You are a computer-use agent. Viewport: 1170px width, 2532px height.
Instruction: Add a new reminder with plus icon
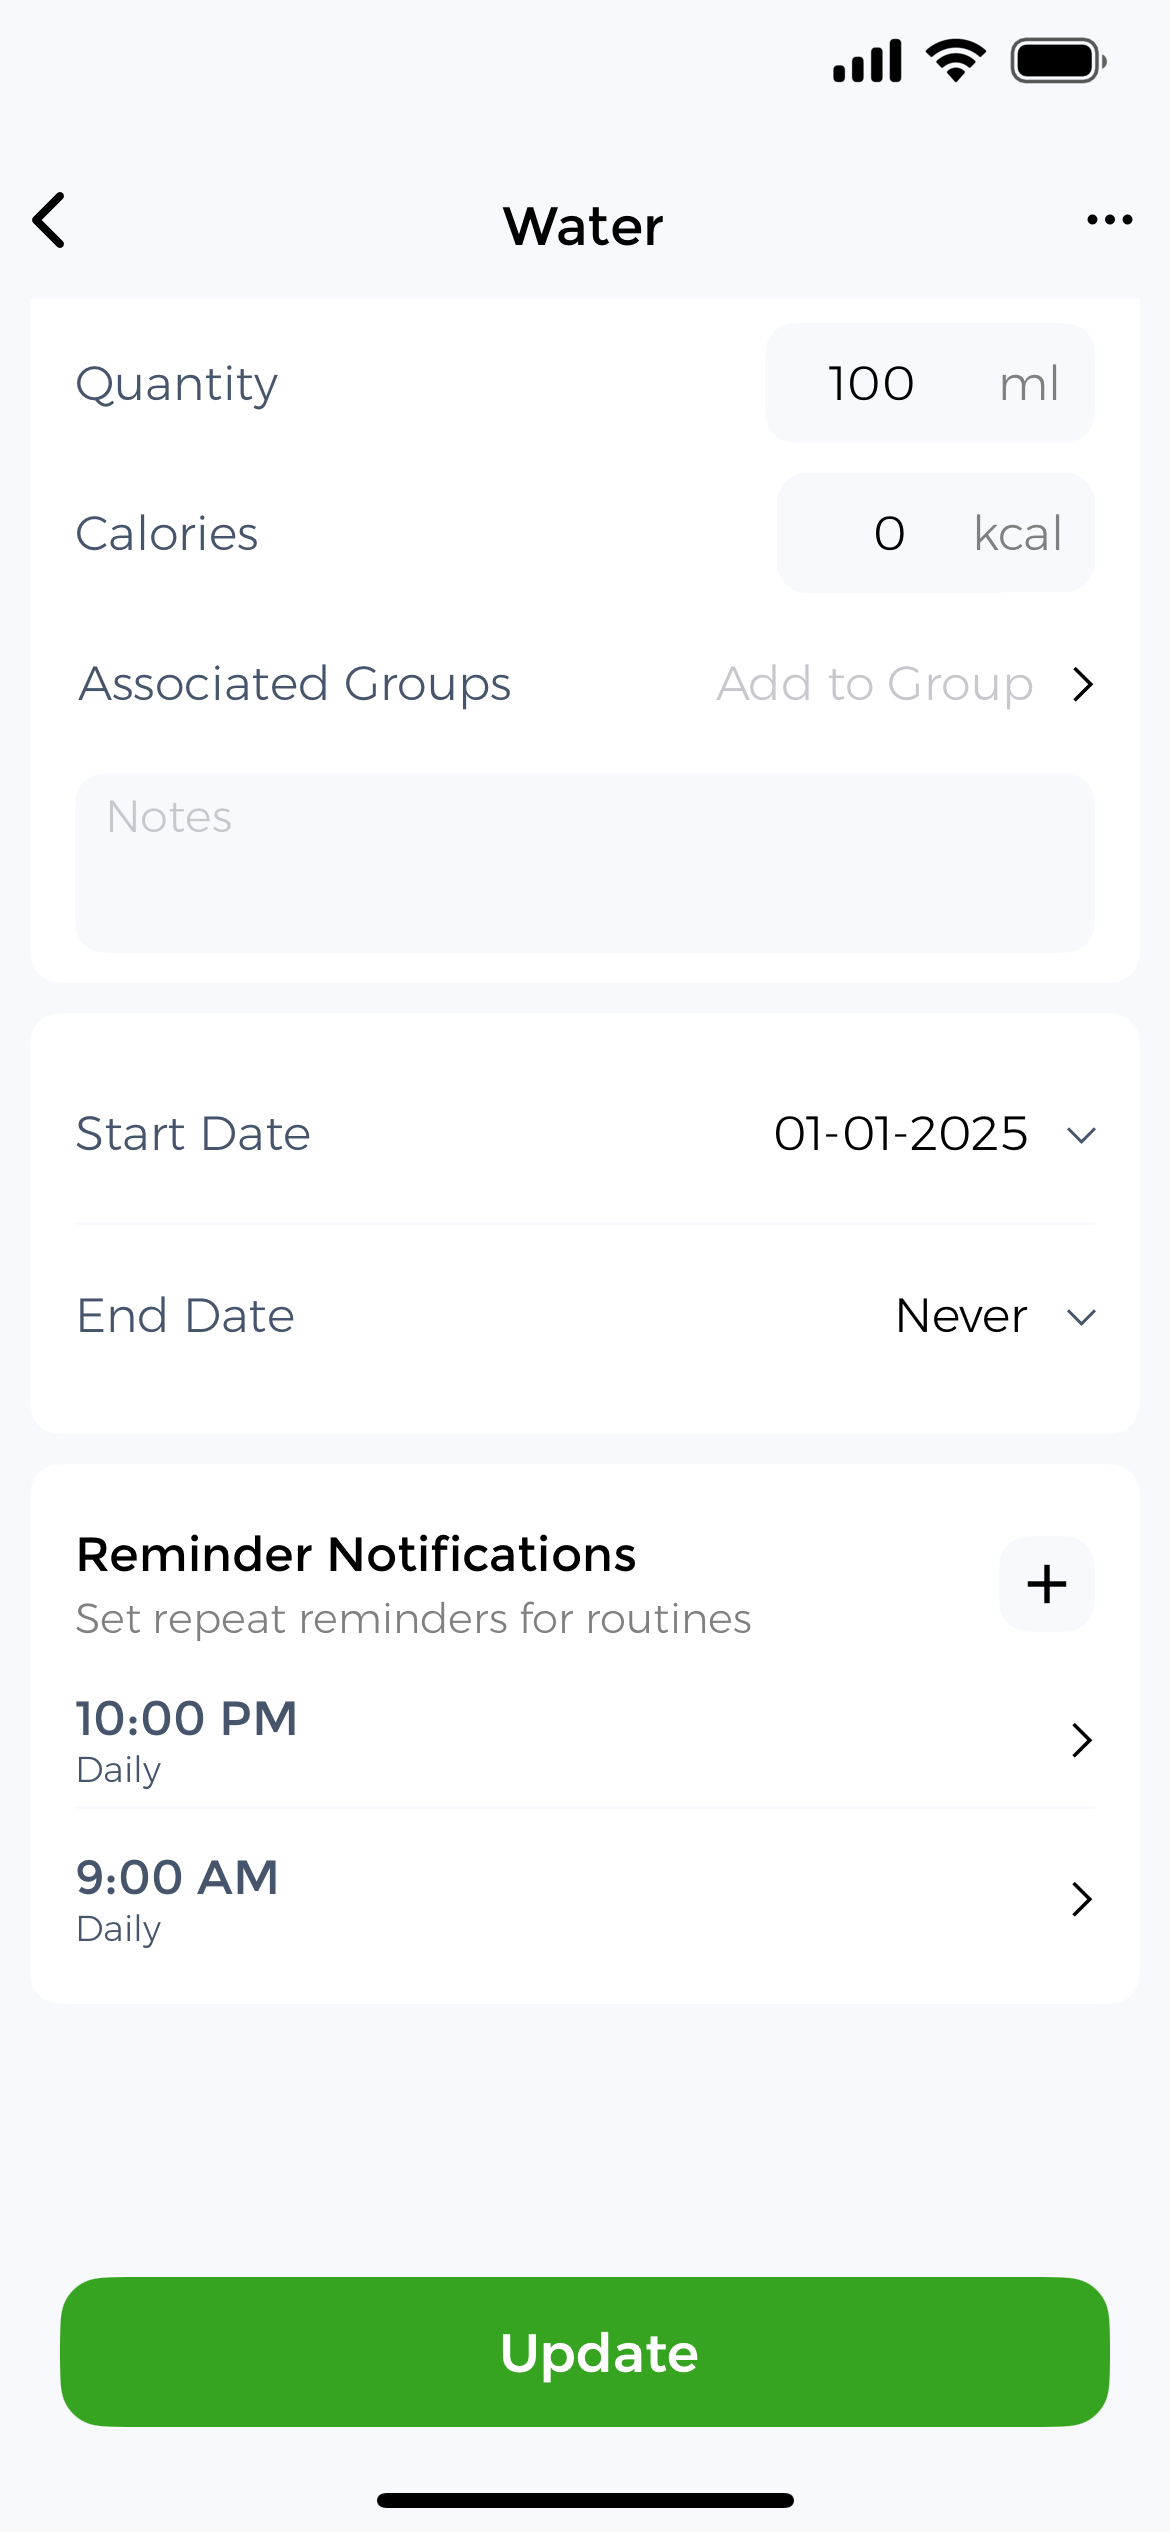pyautogui.click(x=1046, y=1584)
